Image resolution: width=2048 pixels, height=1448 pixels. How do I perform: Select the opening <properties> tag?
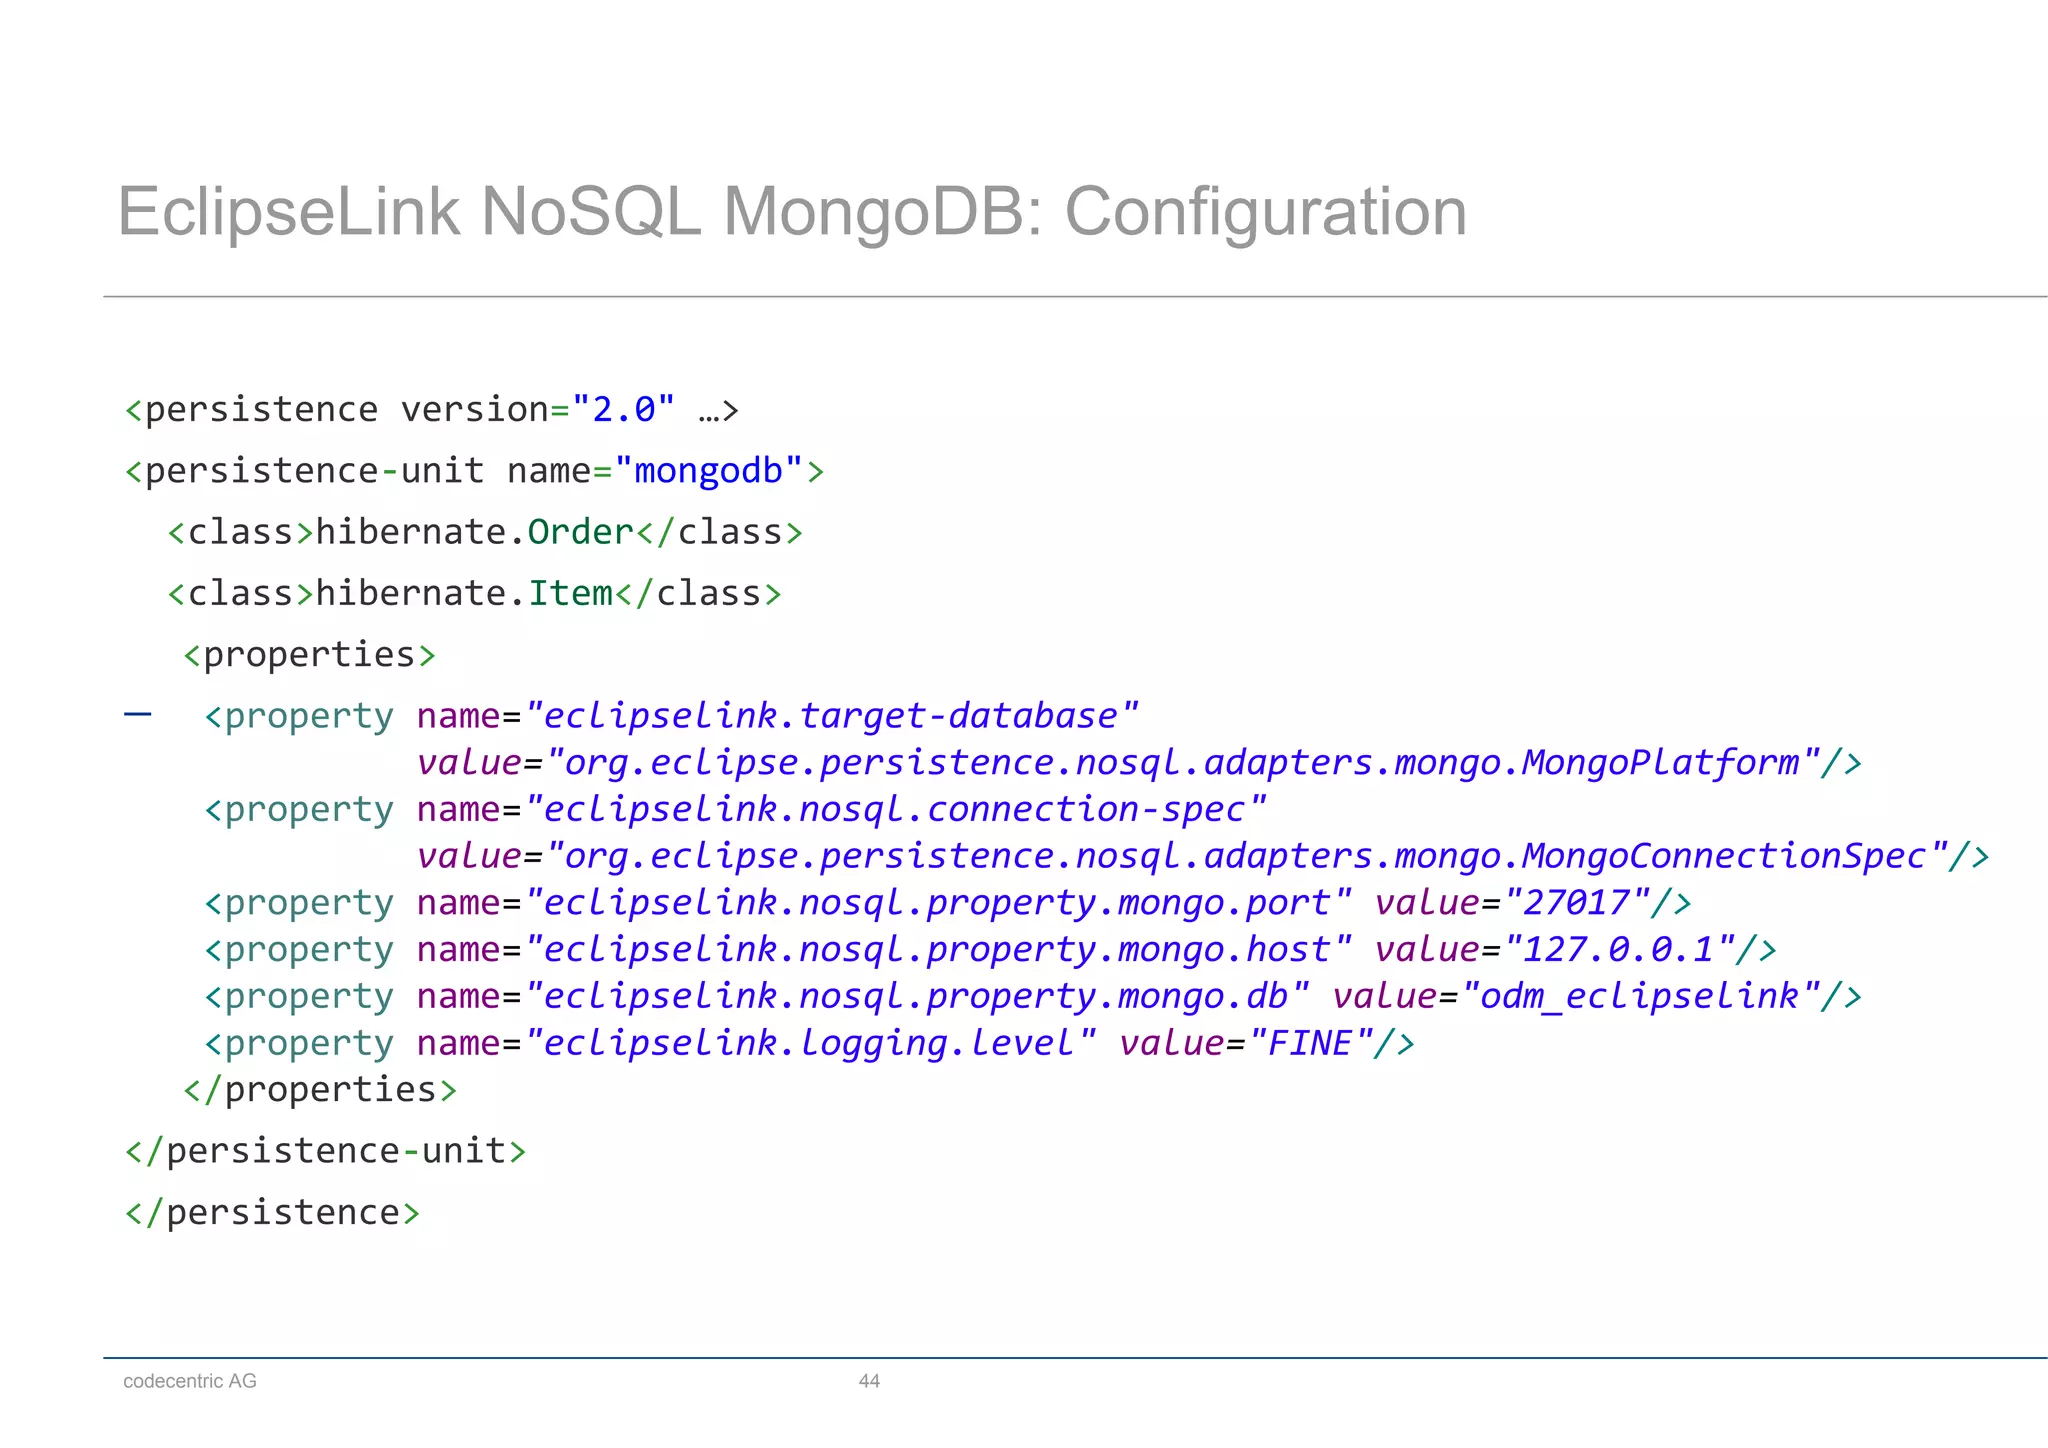(x=310, y=655)
